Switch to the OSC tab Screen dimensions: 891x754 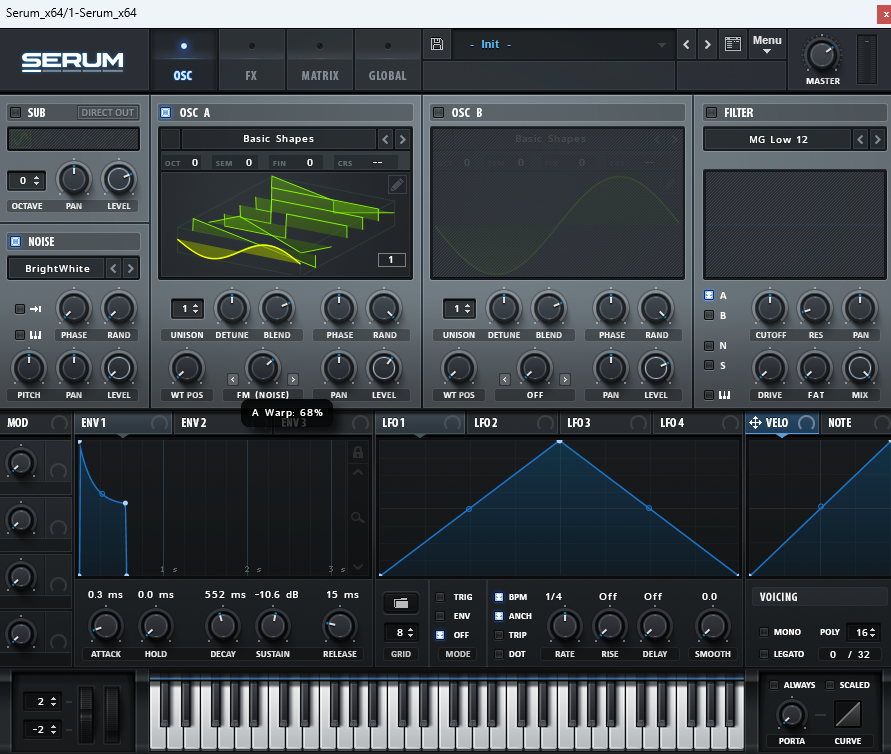[183, 60]
